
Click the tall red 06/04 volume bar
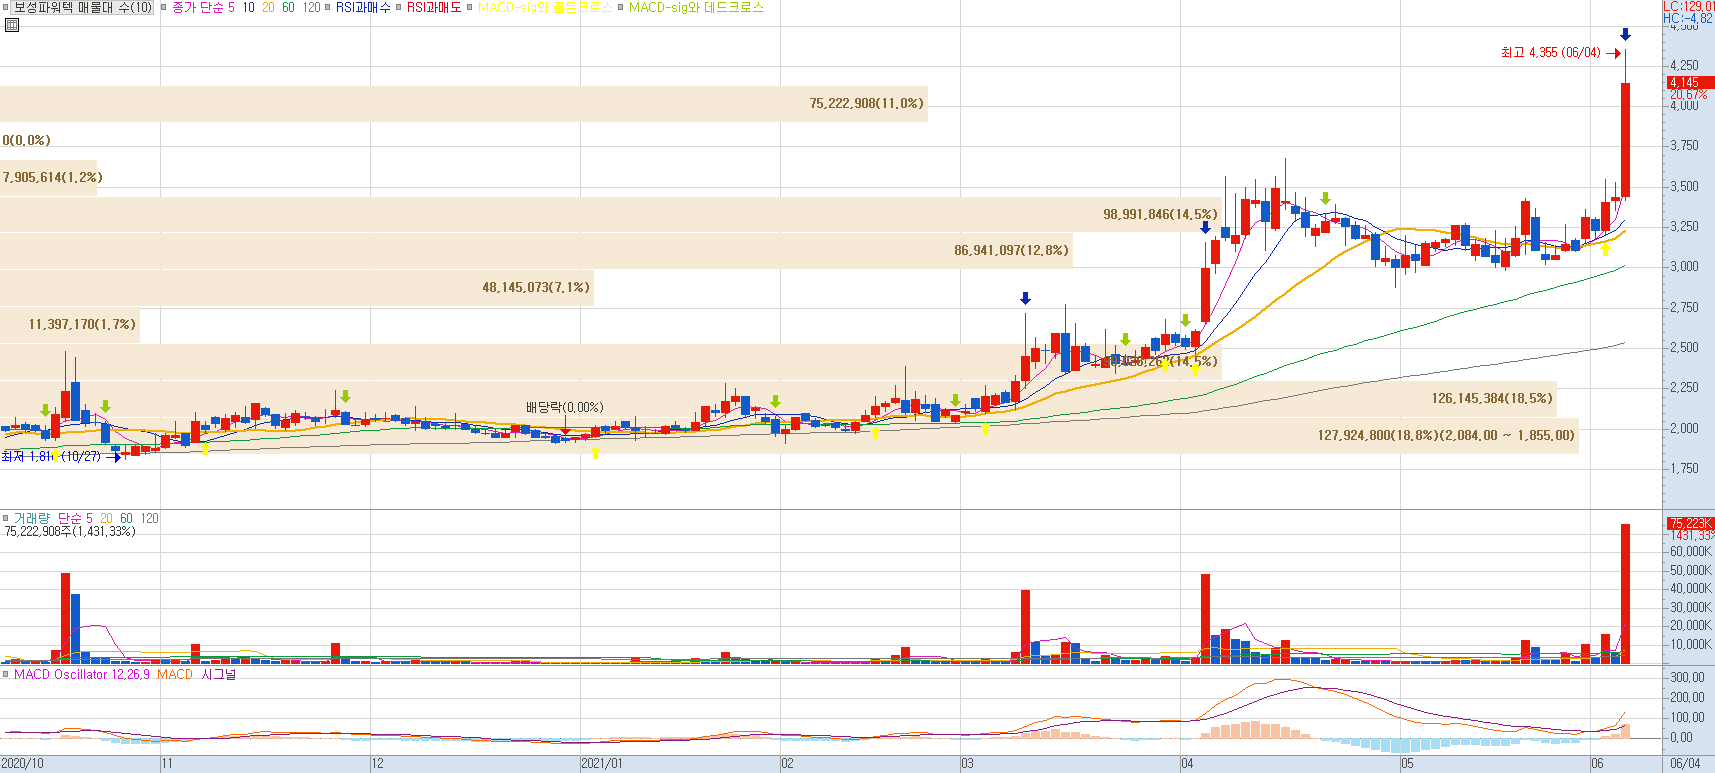(x=1626, y=594)
